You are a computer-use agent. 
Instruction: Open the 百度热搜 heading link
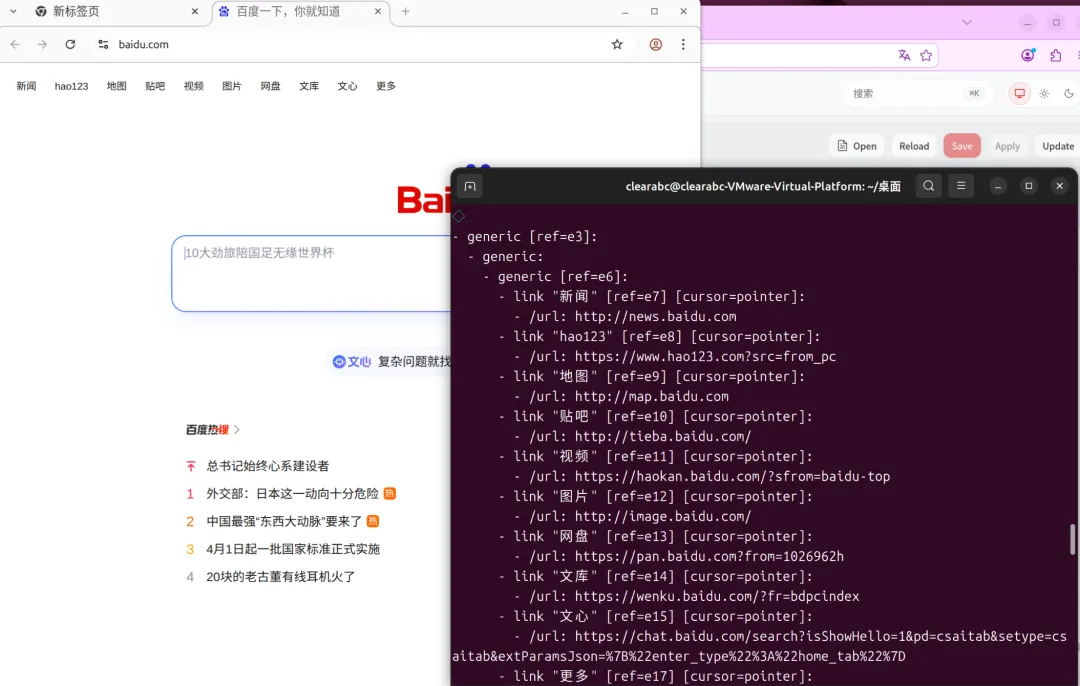213,430
